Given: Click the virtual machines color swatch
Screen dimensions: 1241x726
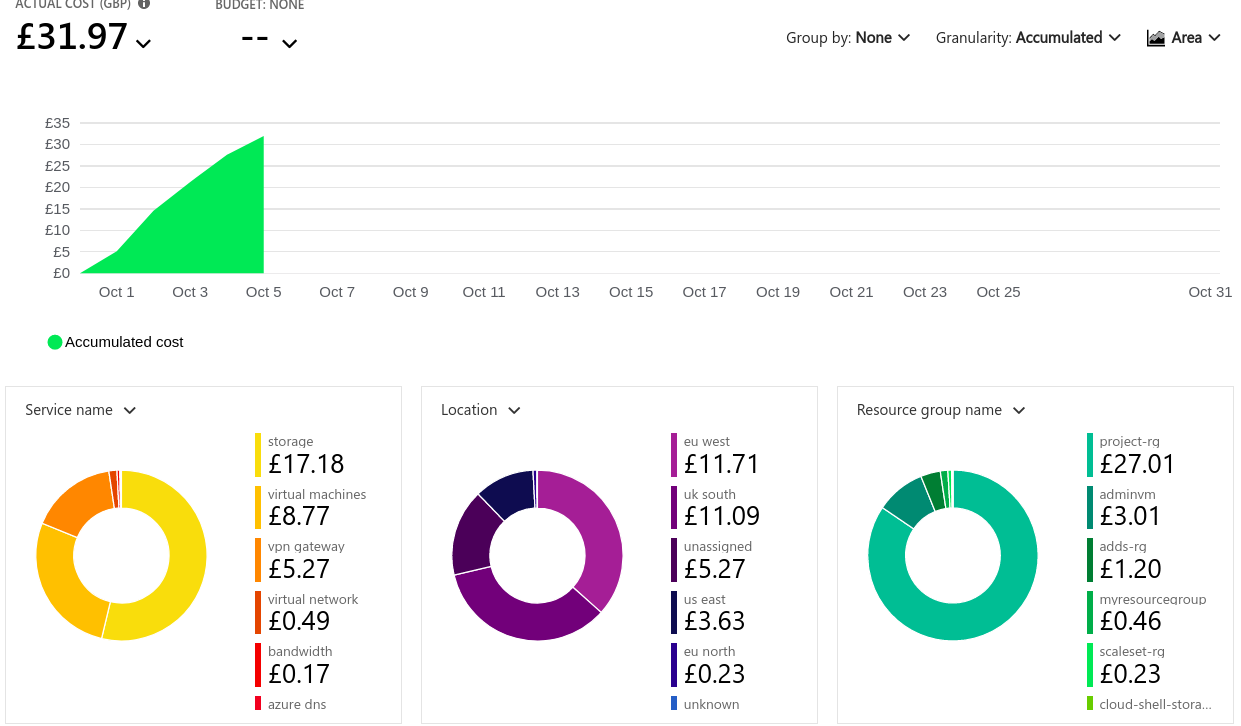Looking at the screenshot, I should 258,507.
